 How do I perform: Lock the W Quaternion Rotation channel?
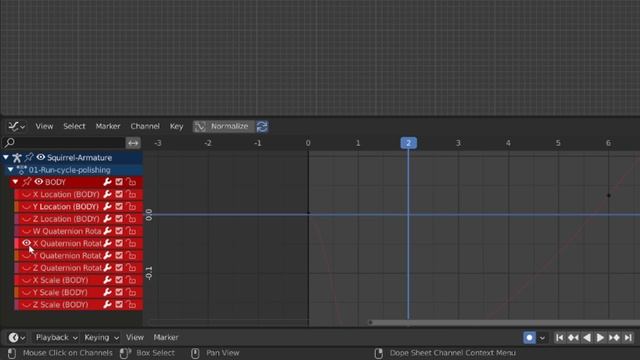click(x=131, y=231)
